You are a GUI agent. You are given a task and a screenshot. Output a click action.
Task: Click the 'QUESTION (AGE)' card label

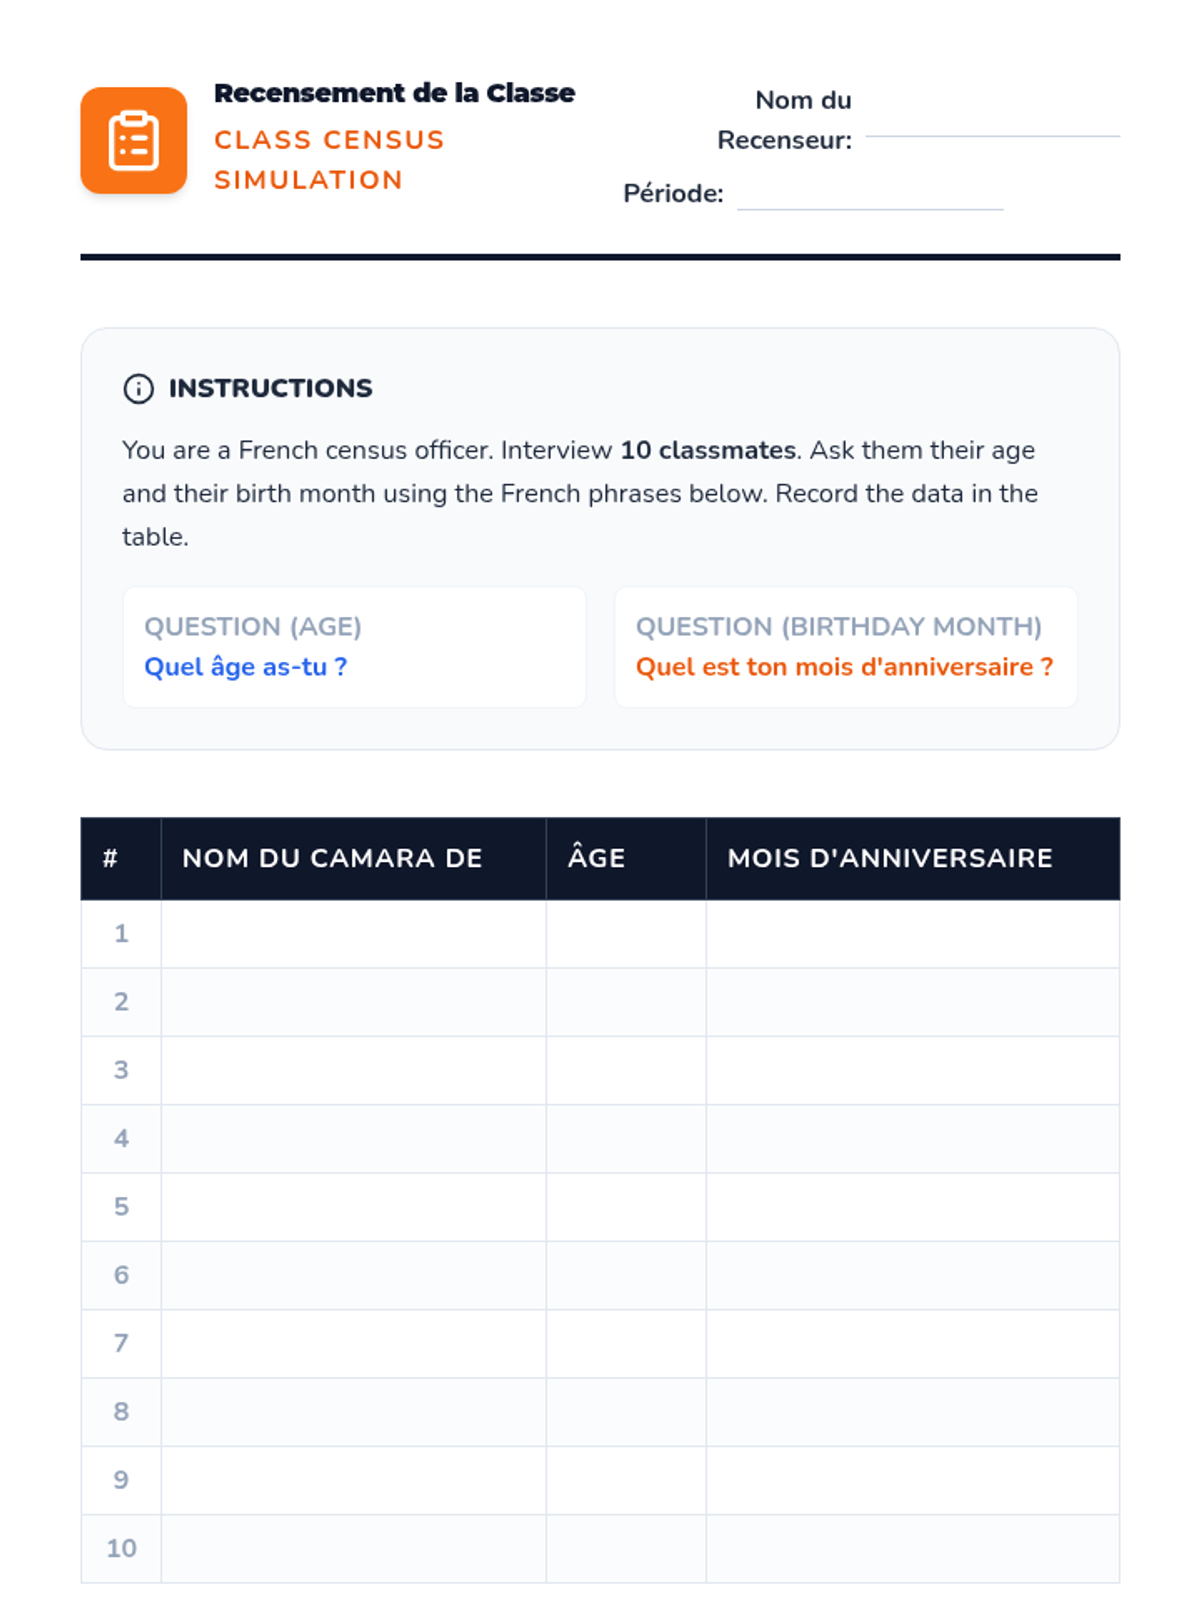pyautogui.click(x=253, y=626)
